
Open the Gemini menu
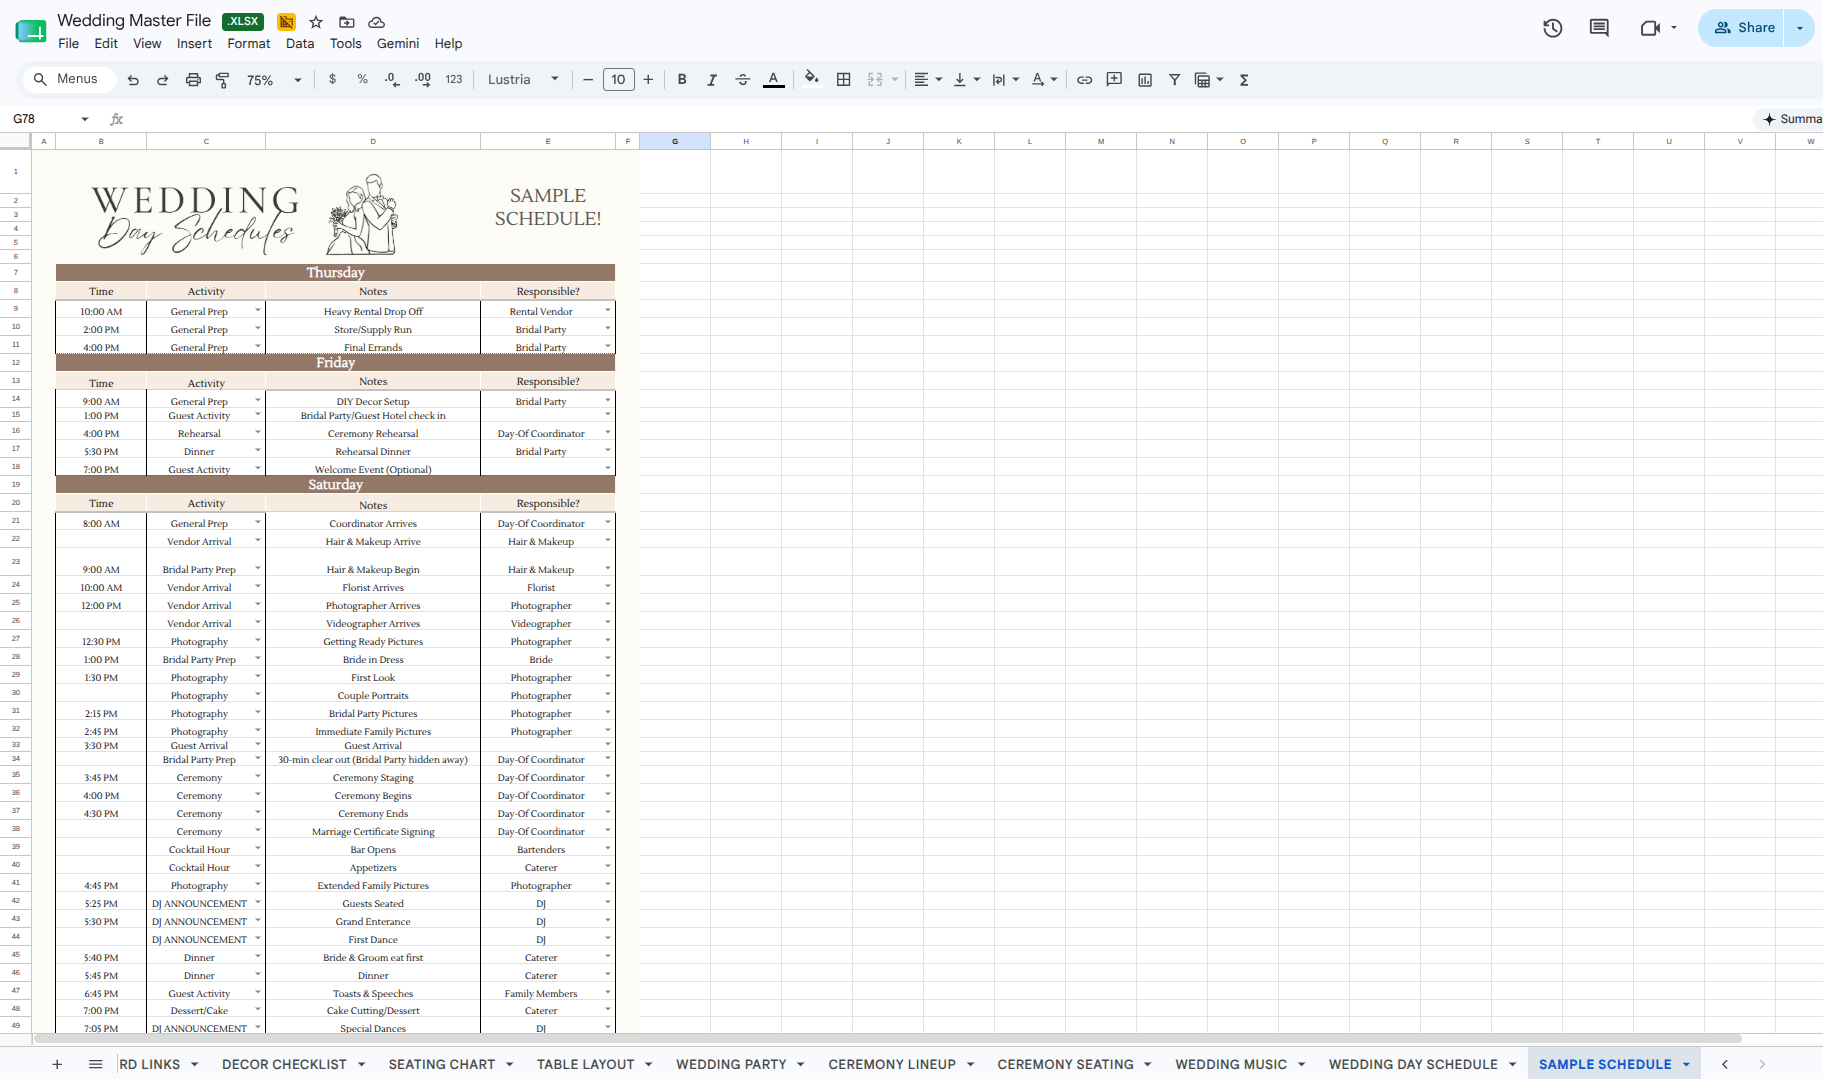point(398,44)
